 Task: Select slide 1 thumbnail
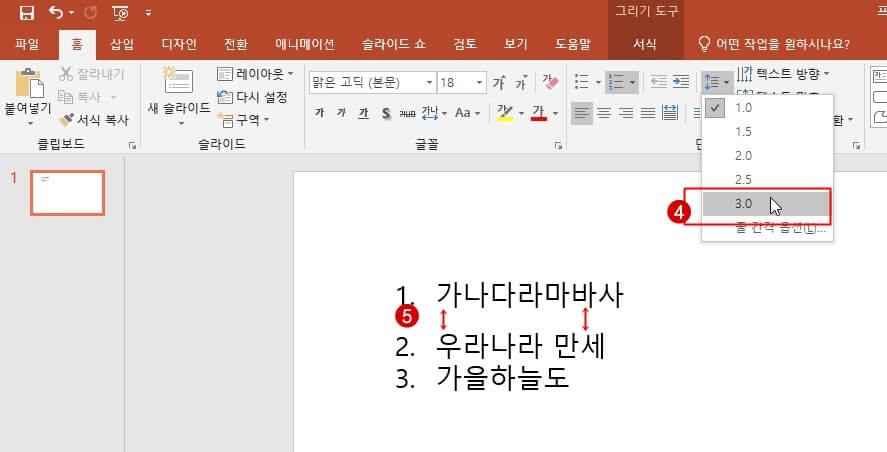coord(67,193)
